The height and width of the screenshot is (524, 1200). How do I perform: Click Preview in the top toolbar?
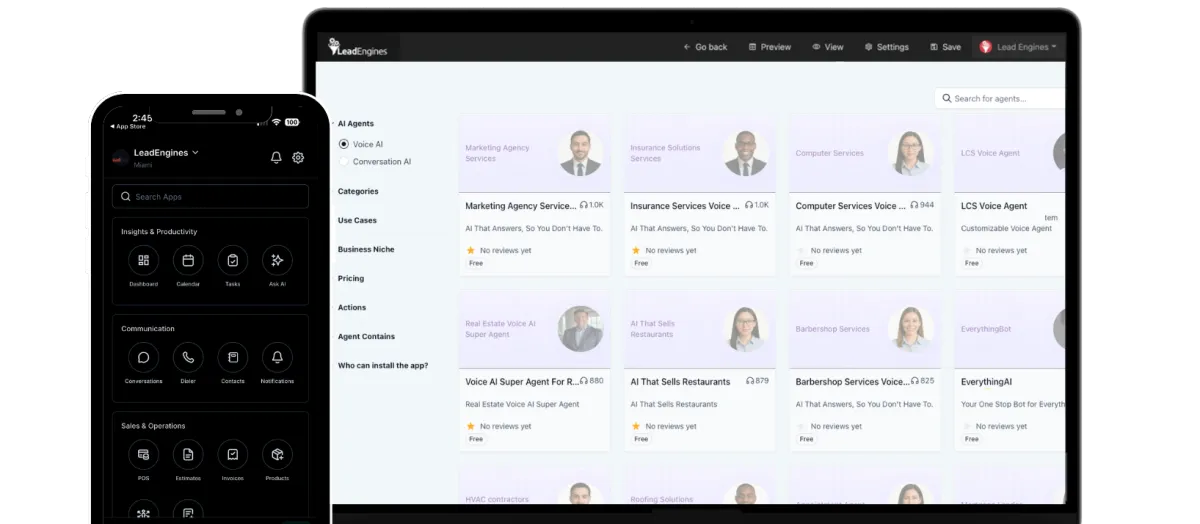coord(770,47)
